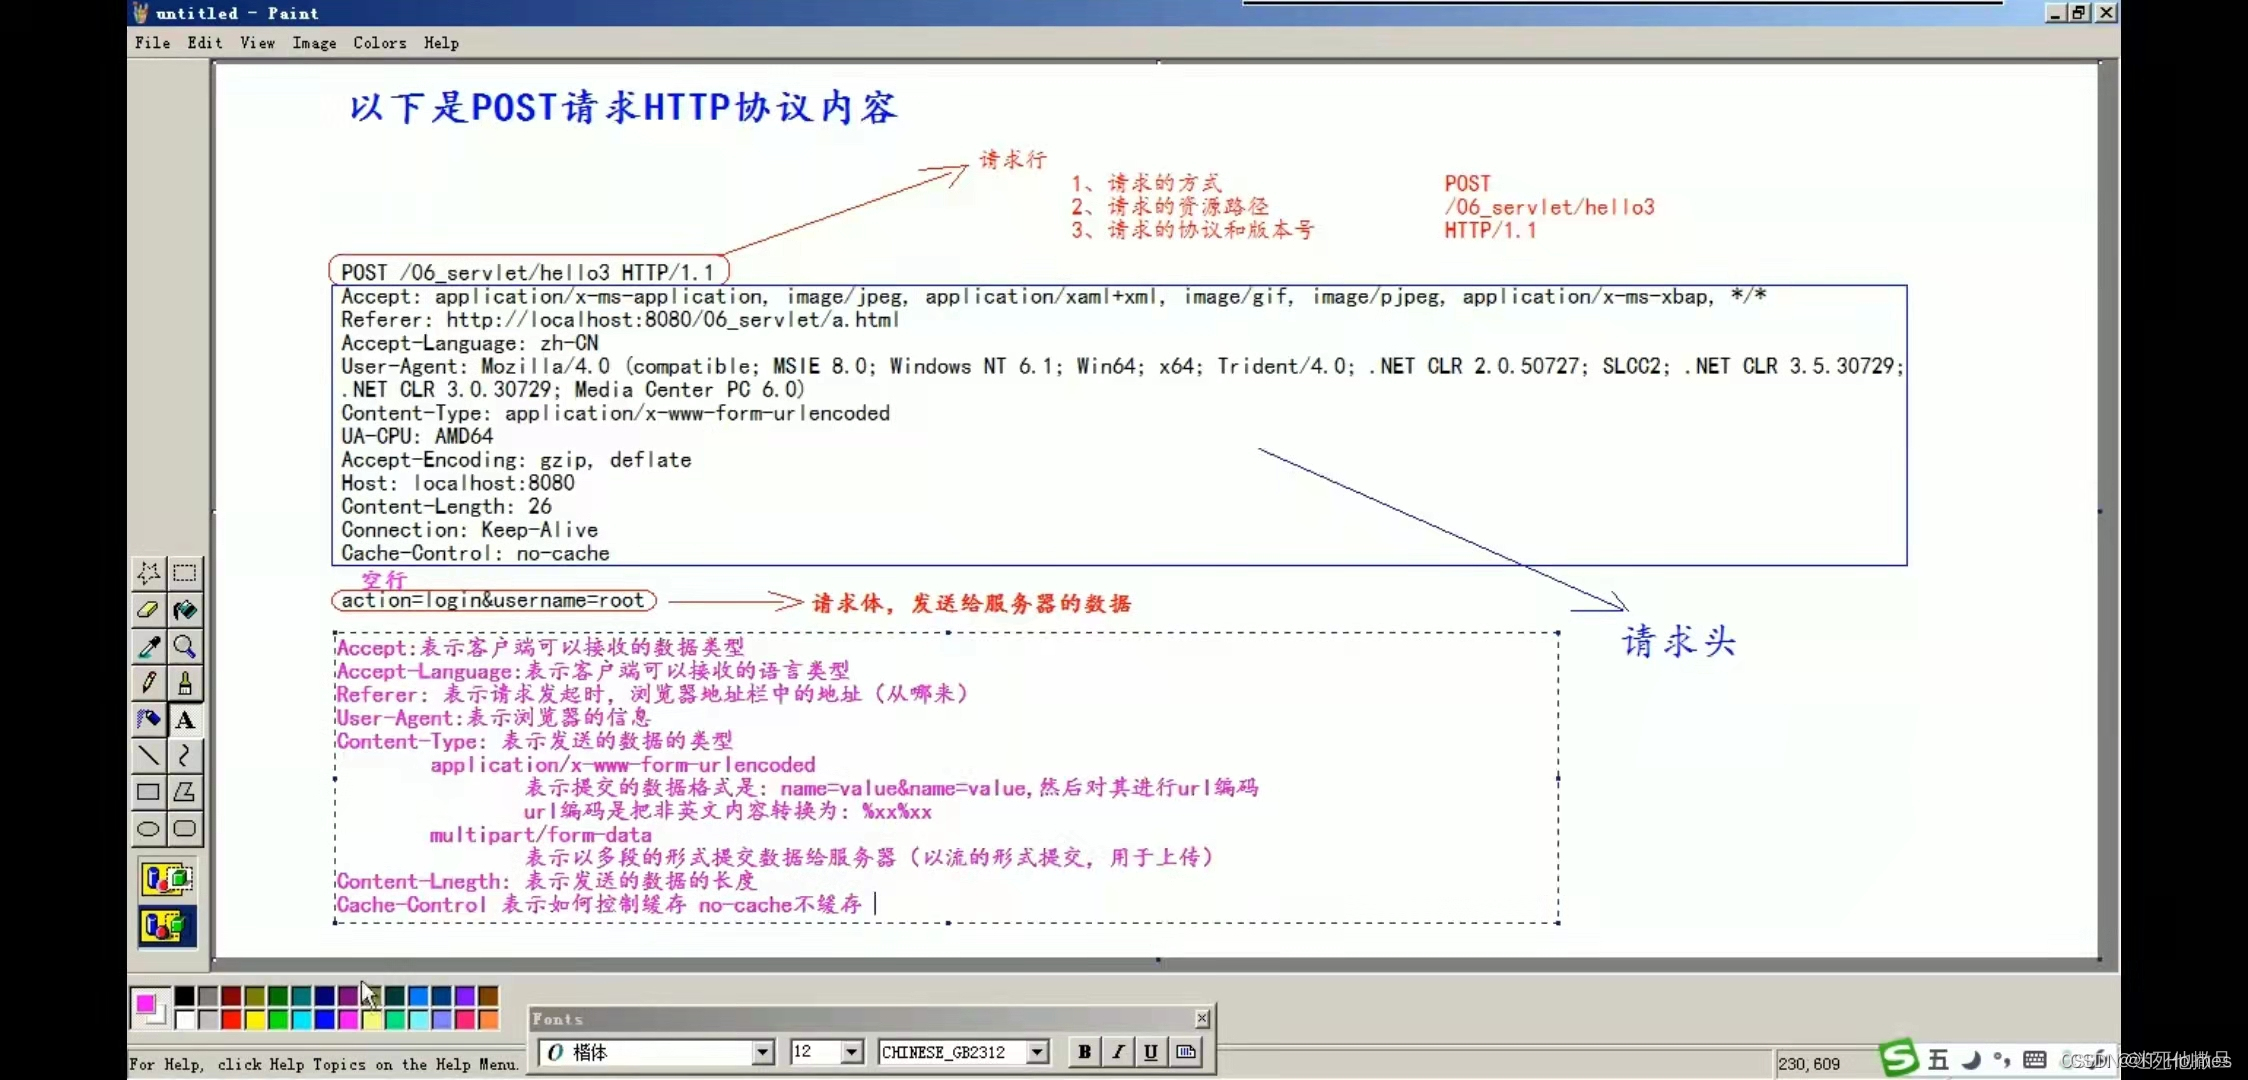Open the font size dropdown showing 12
Image resolution: width=2248 pixels, height=1080 pixels.
point(851,1052)
